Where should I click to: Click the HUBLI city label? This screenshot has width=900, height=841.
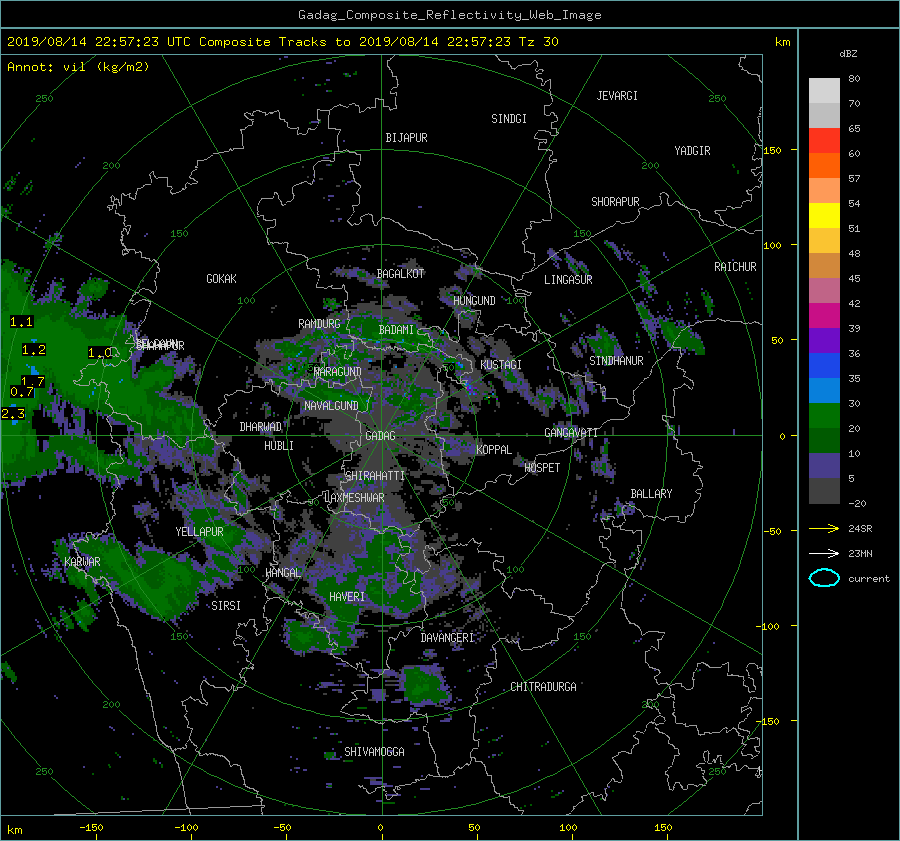(279, 445)
